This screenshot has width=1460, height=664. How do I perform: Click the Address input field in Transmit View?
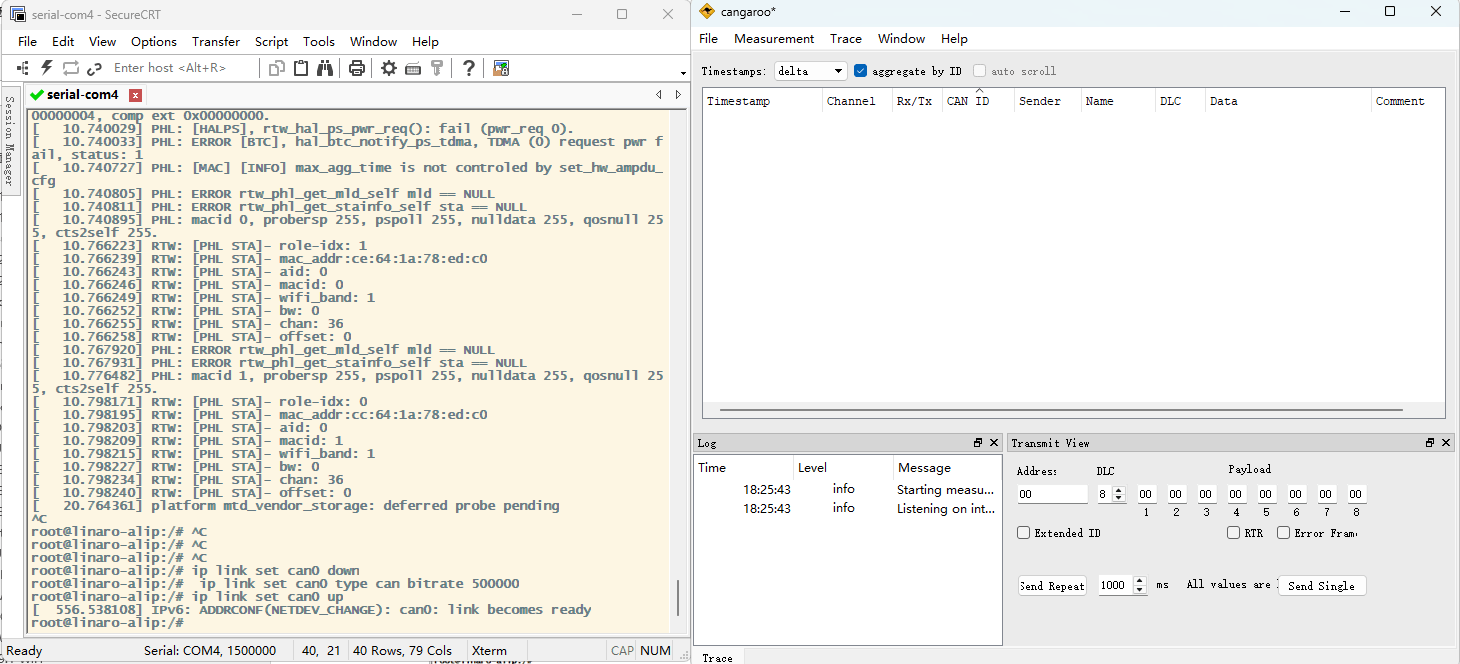(1052, 494)
